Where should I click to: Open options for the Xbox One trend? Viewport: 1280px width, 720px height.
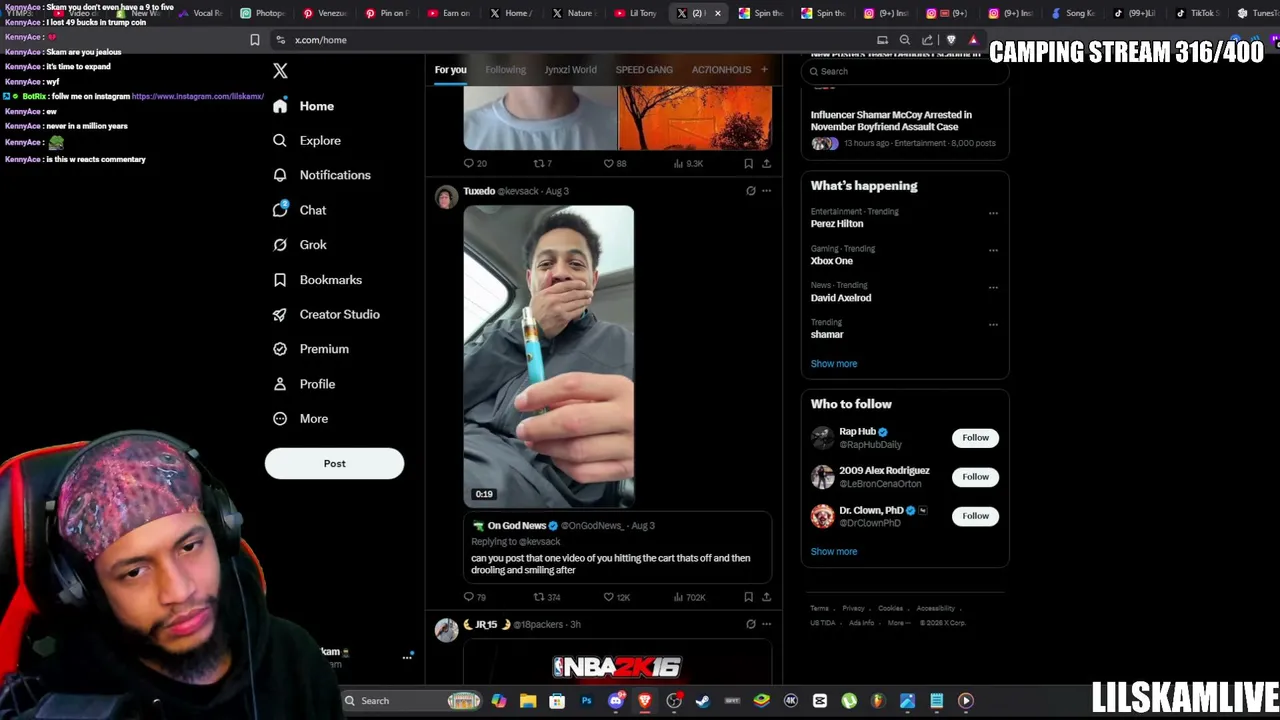[x=993, y=250]
